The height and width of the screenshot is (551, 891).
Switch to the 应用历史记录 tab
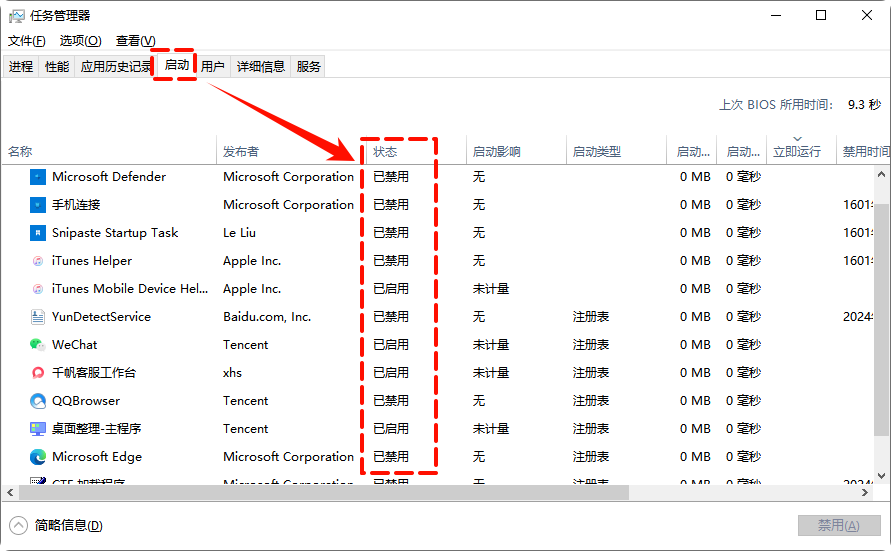coord(116,66)
